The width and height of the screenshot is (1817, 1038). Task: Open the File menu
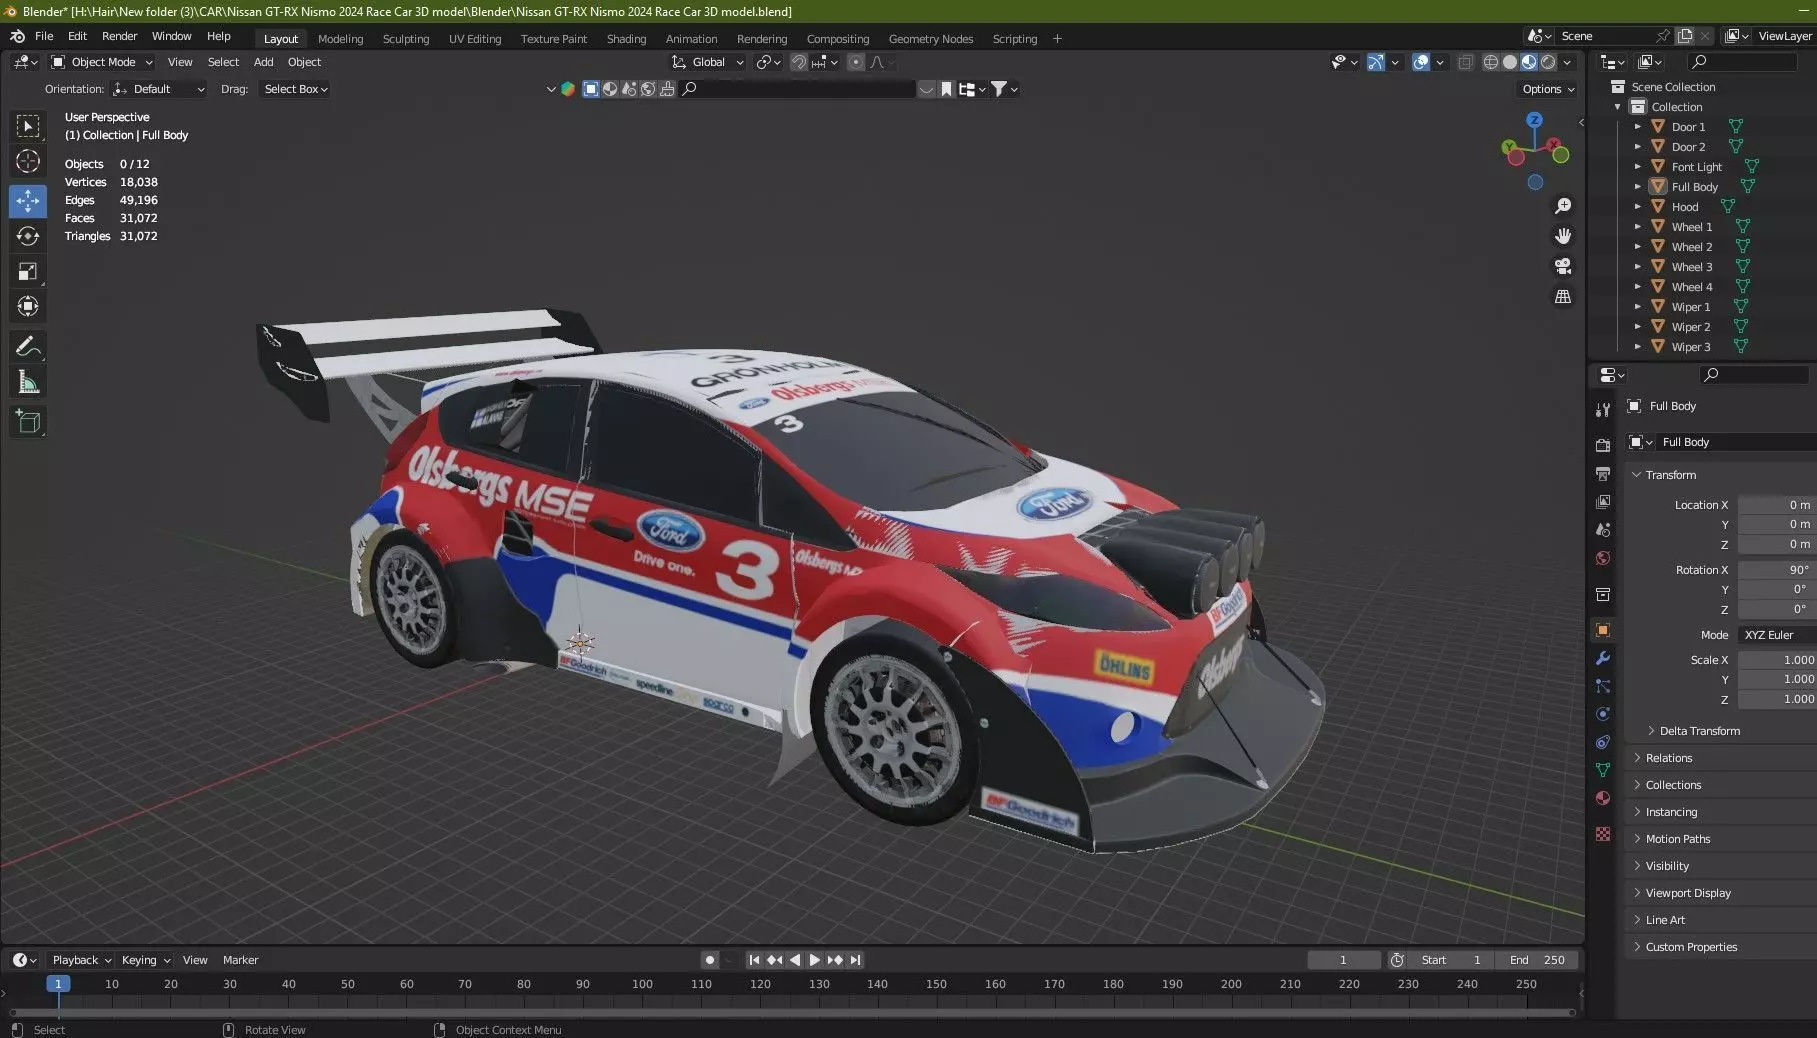[44, 36]
